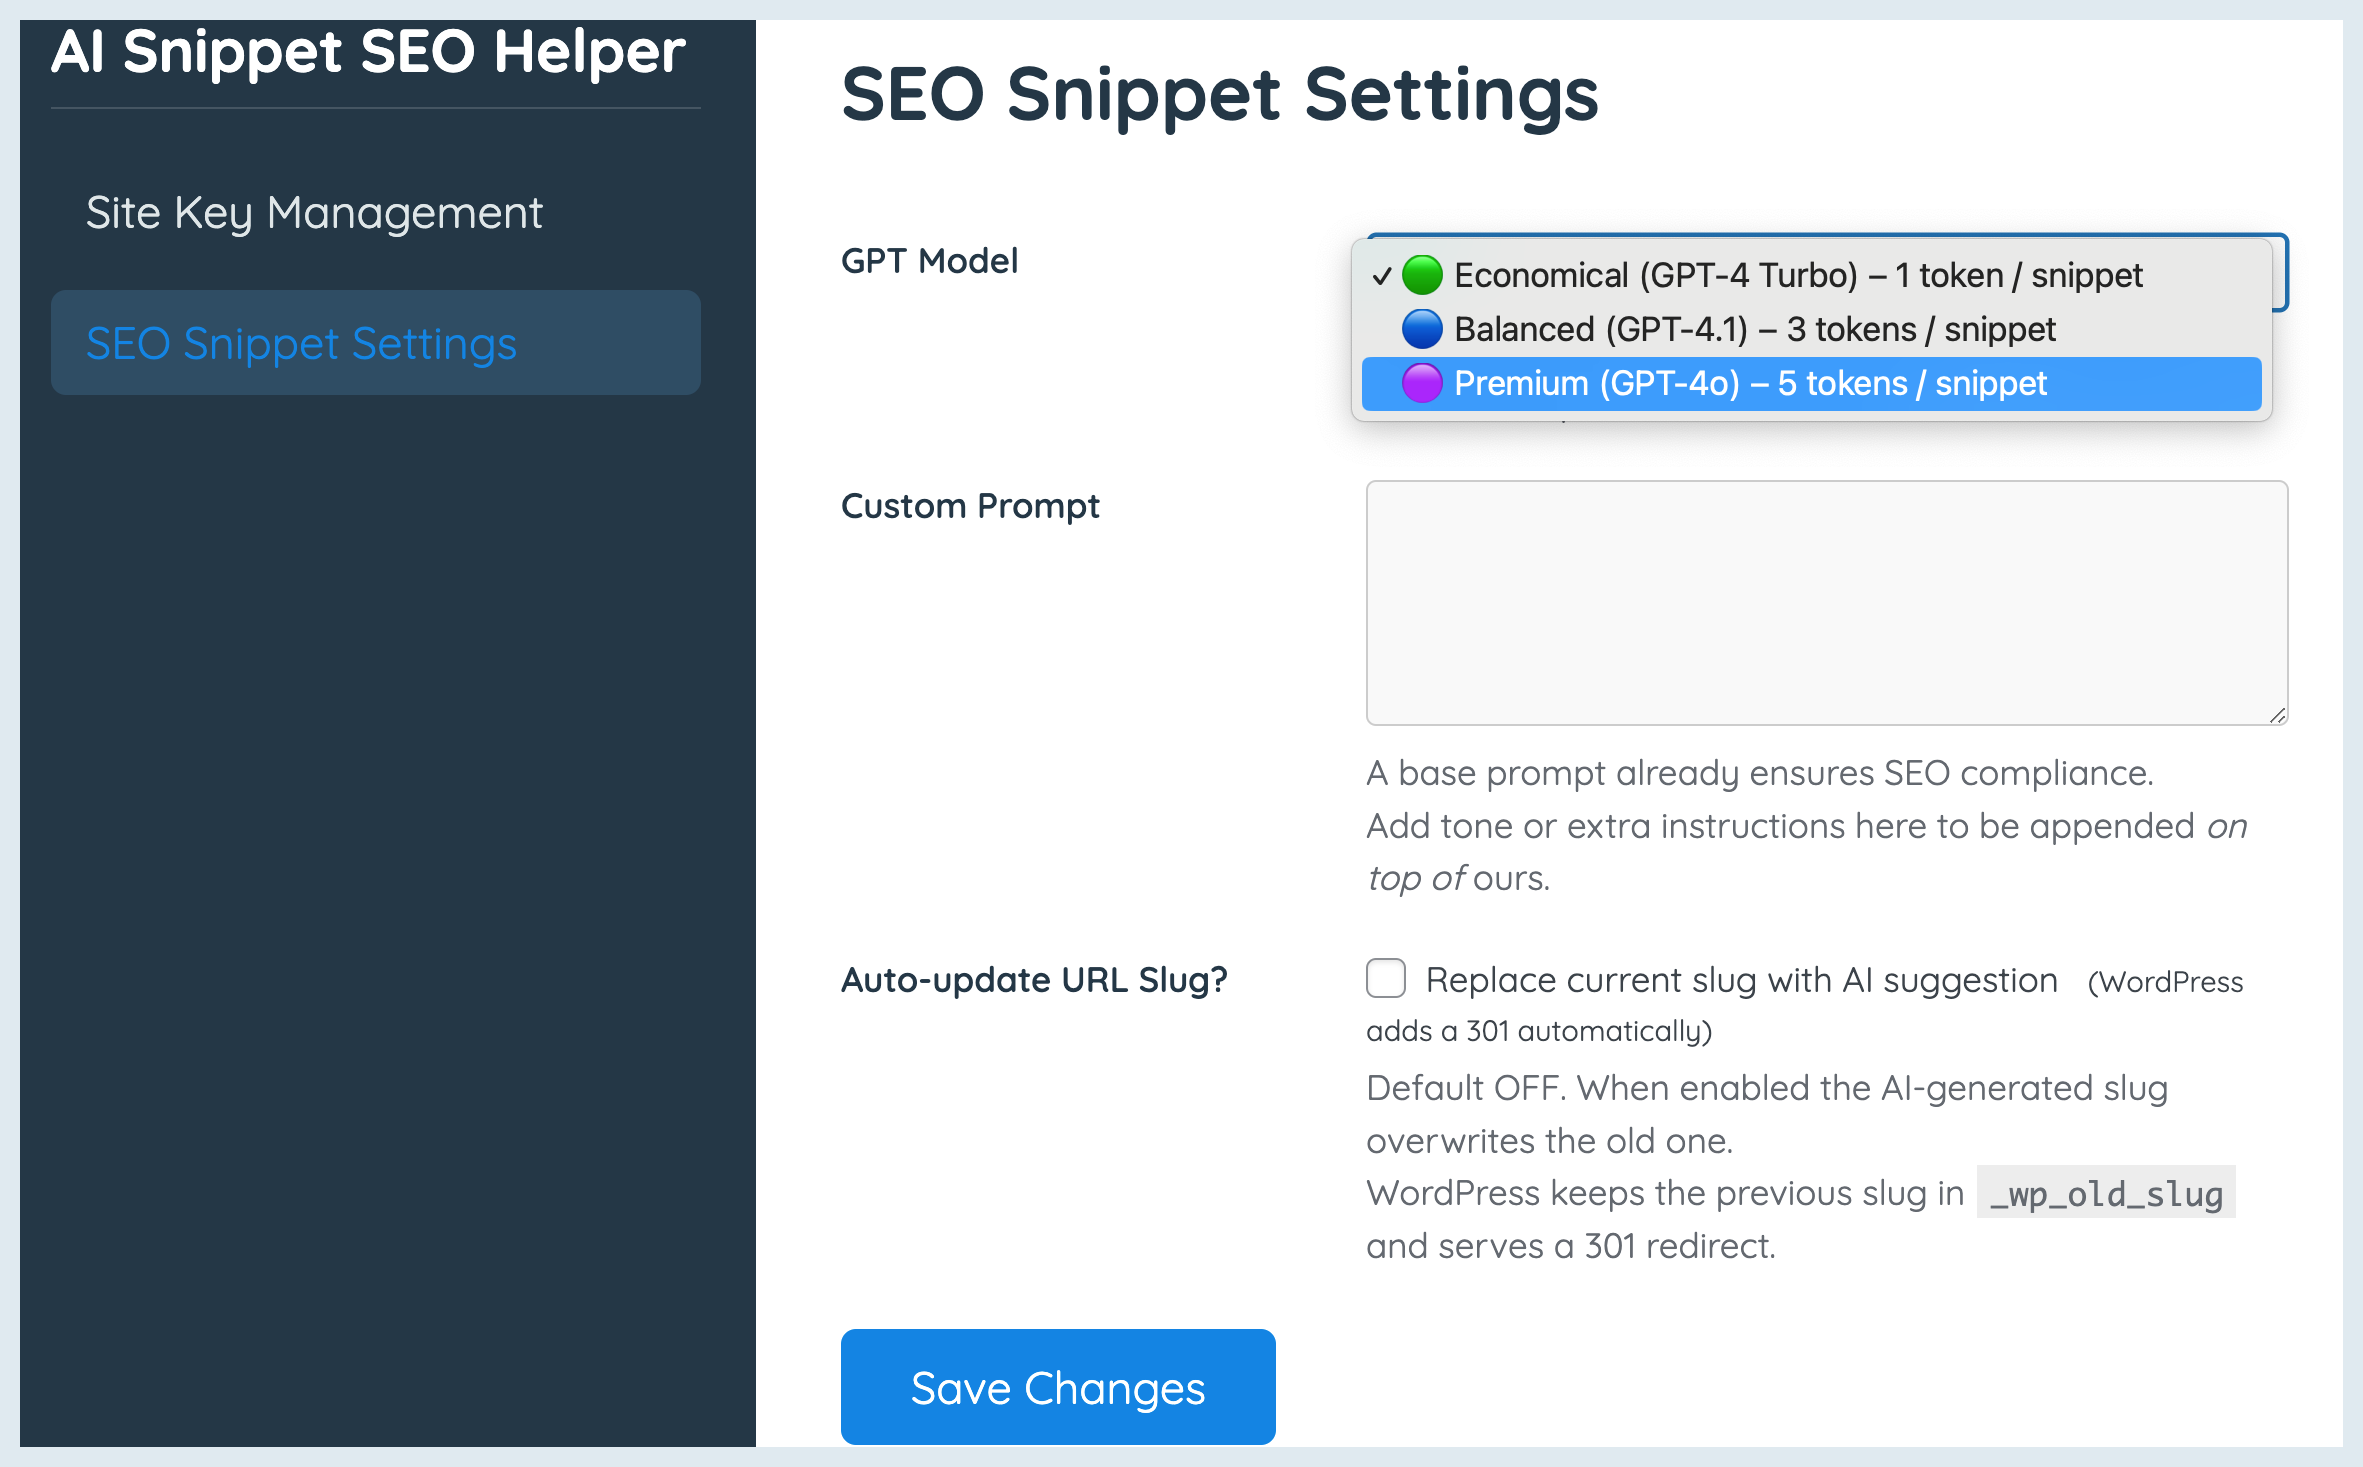Click the GPT Model field label

click(x=929, y=261)
